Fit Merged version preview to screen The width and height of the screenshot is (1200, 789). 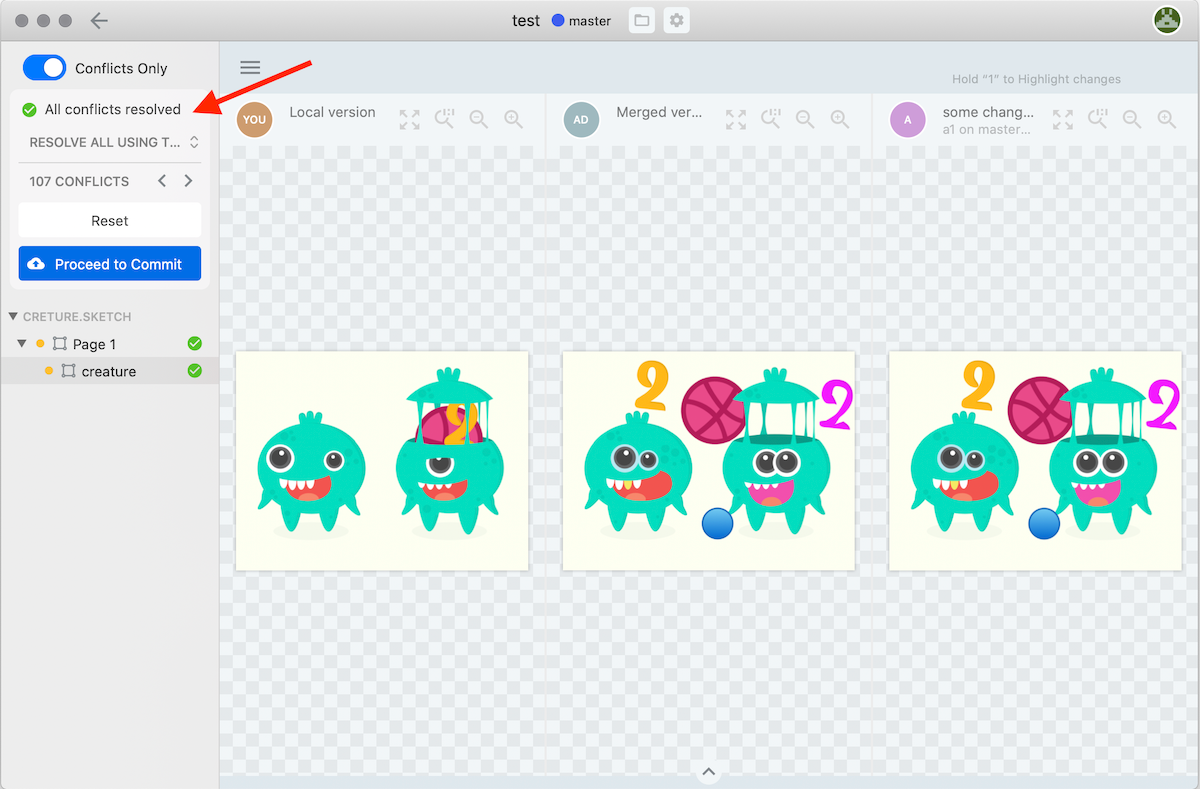click(x=736, y=120)
